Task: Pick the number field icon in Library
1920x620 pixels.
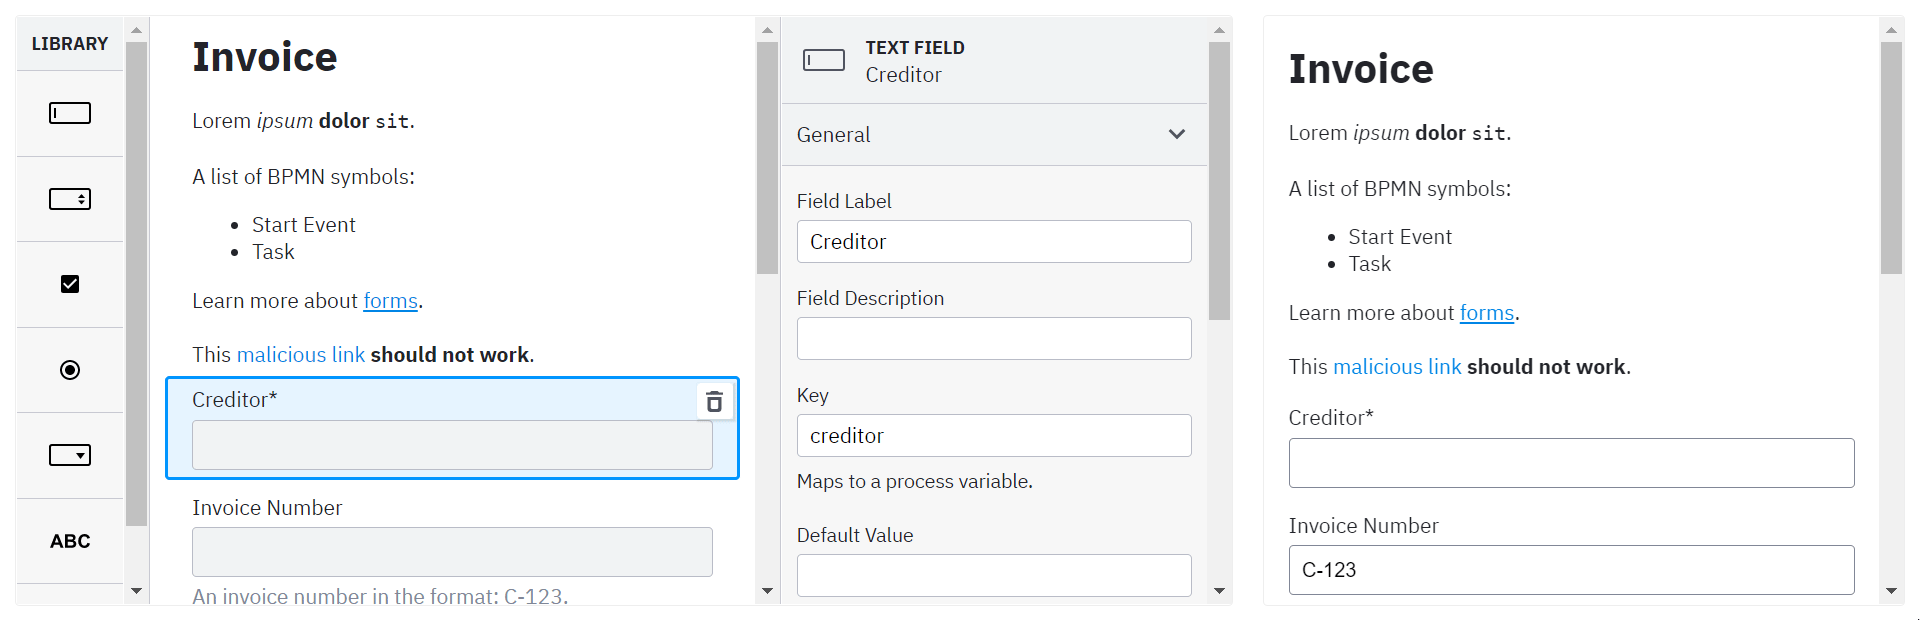Action: point(70,199)
